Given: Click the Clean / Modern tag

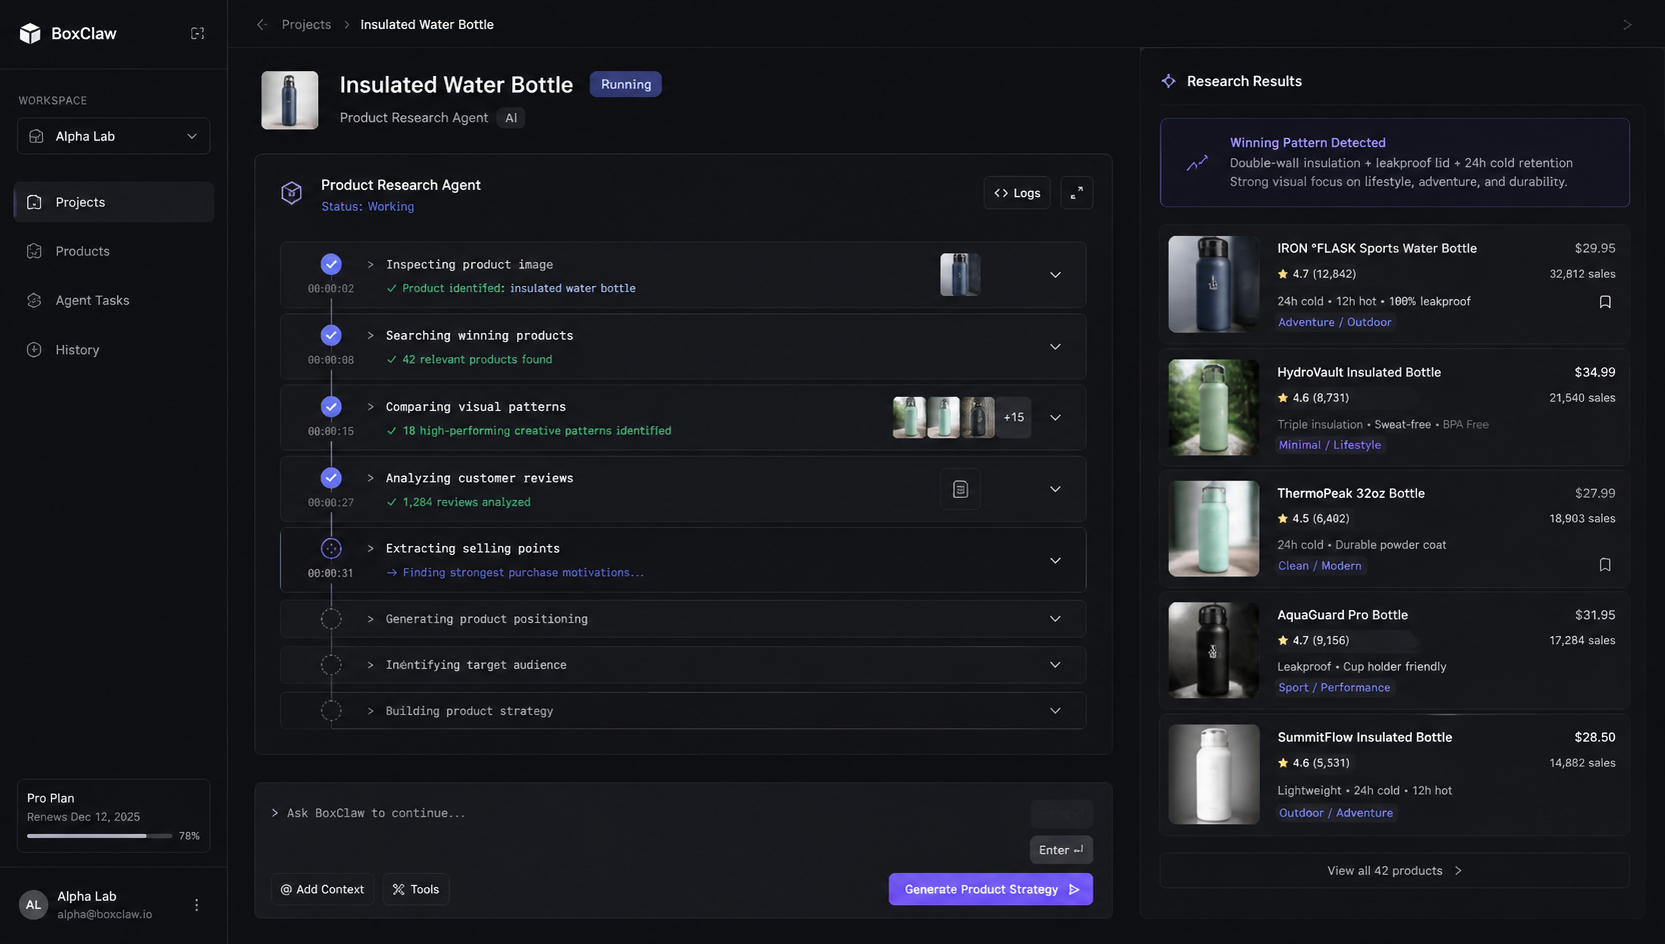Looking at the screenshot, I should (x=1319, y=566).
